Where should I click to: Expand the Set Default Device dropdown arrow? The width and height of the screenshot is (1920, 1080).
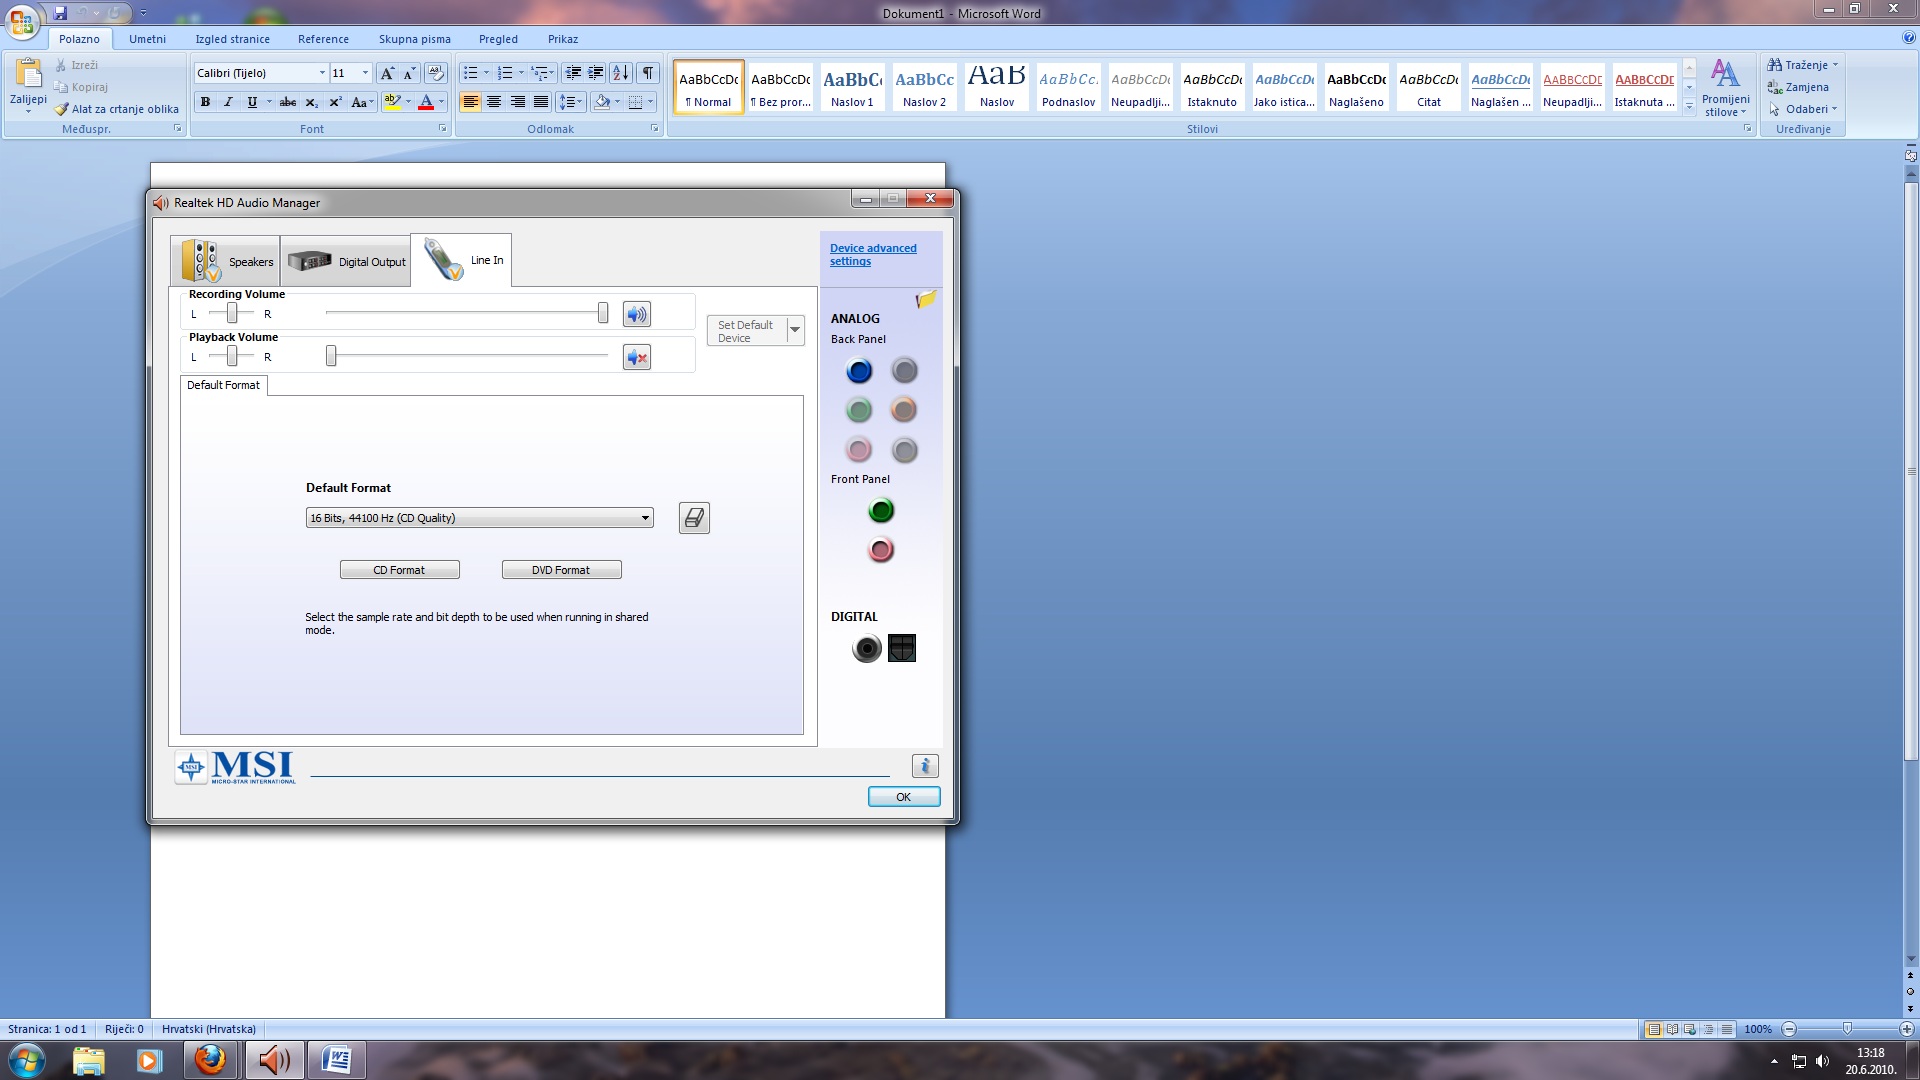point(795,330)
